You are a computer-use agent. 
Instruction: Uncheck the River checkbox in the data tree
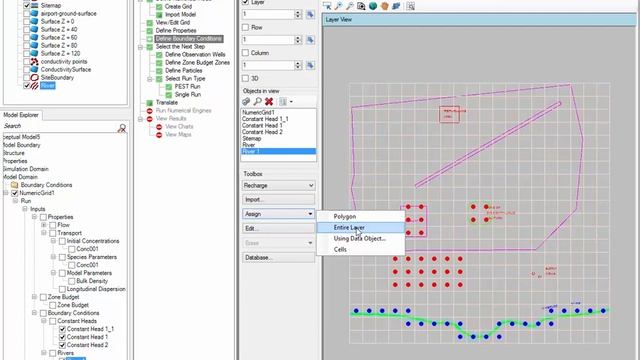(27, 86)
